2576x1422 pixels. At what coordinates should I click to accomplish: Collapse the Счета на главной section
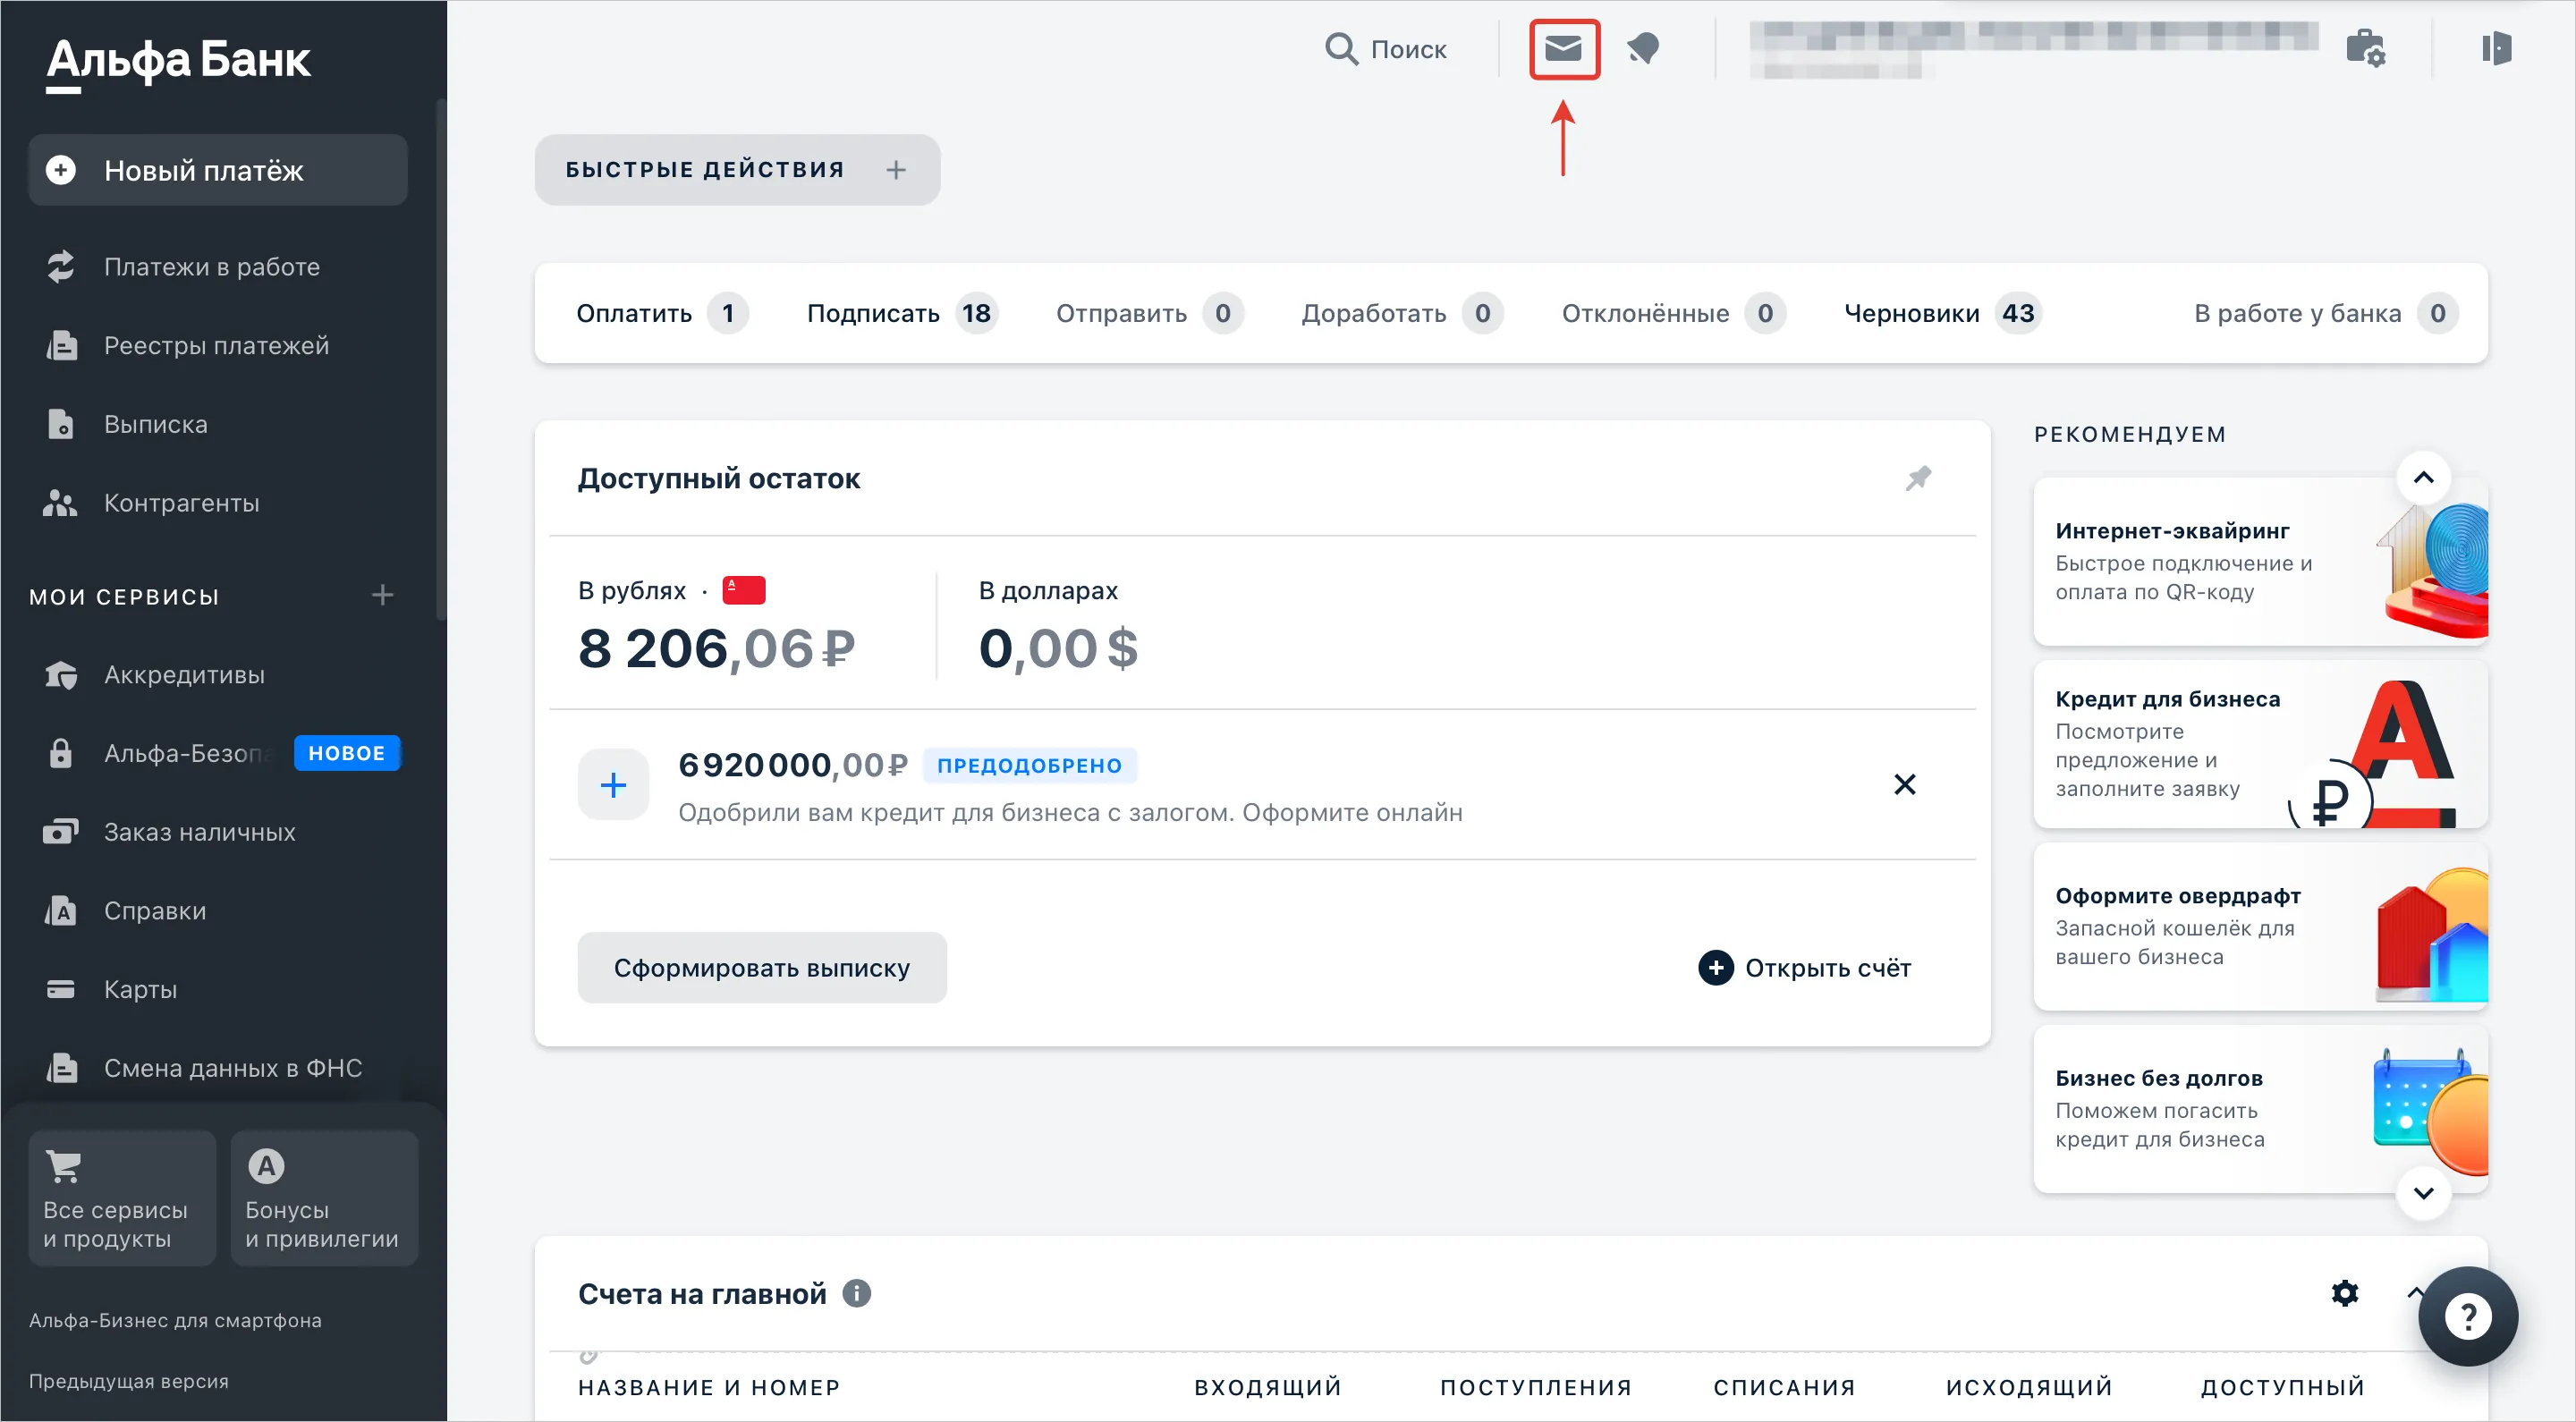[2414, 1294]
